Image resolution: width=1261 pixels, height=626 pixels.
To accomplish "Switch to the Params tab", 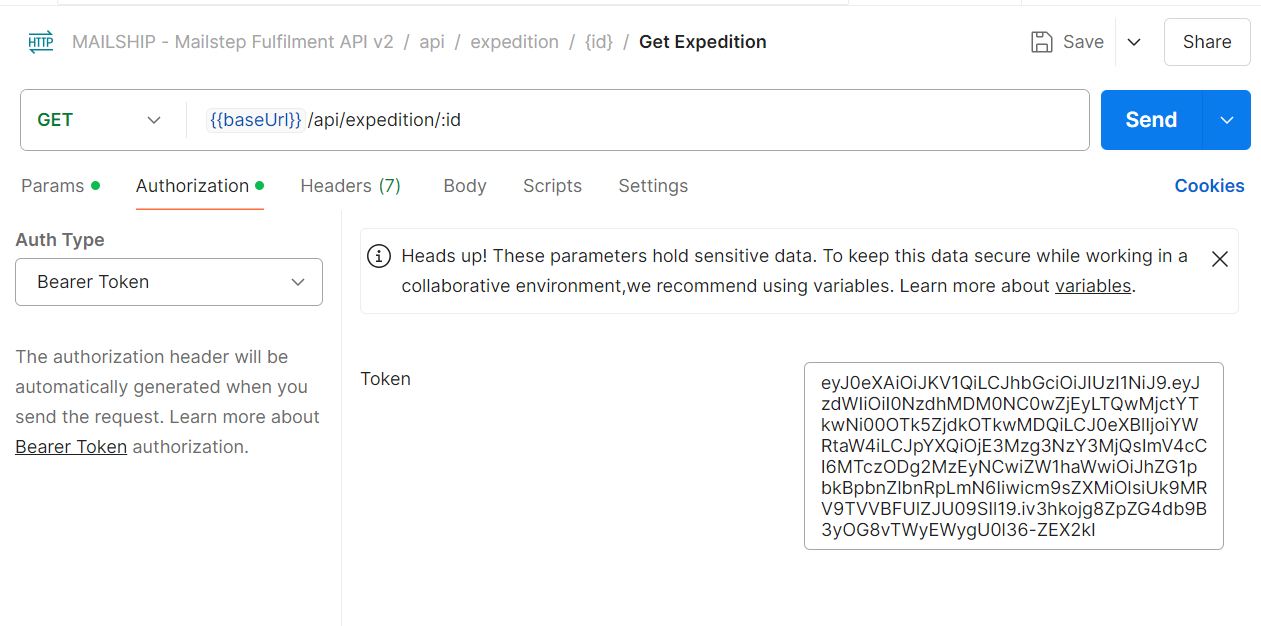I will (53, 186).
